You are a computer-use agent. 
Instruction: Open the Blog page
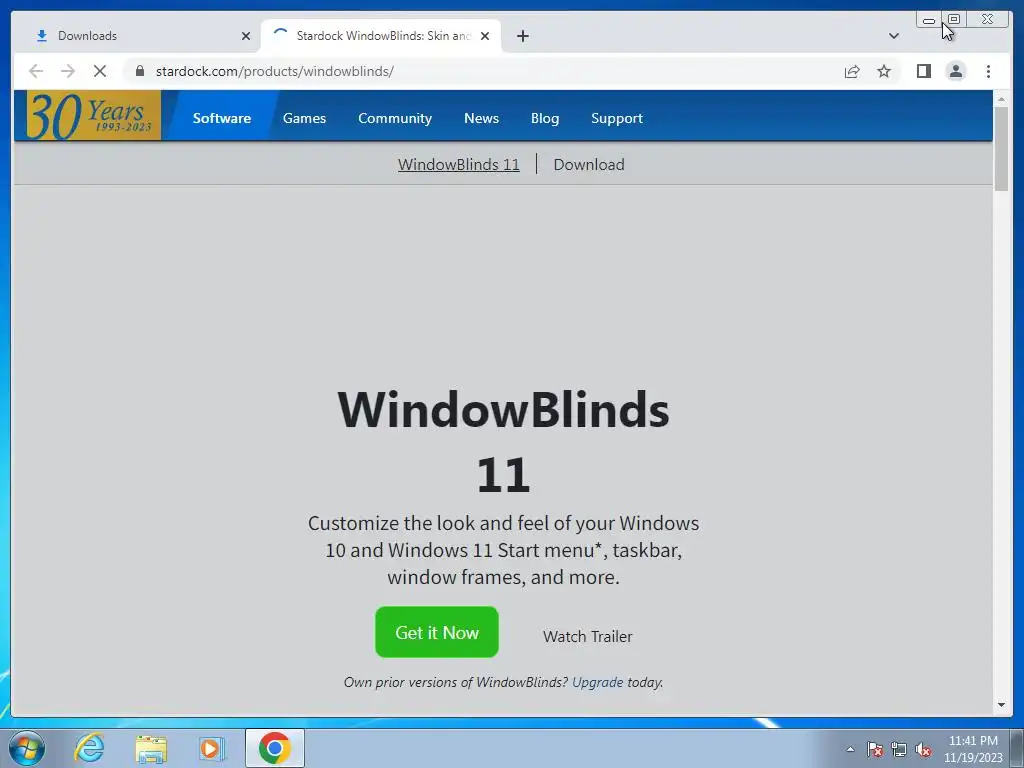545,118
